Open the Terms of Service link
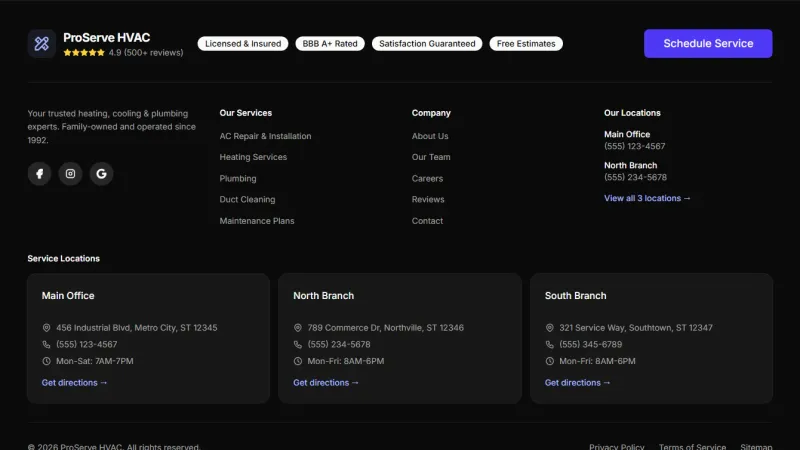Image resolution: width=800 pixels, height=450 pixels. coord(692,446)
